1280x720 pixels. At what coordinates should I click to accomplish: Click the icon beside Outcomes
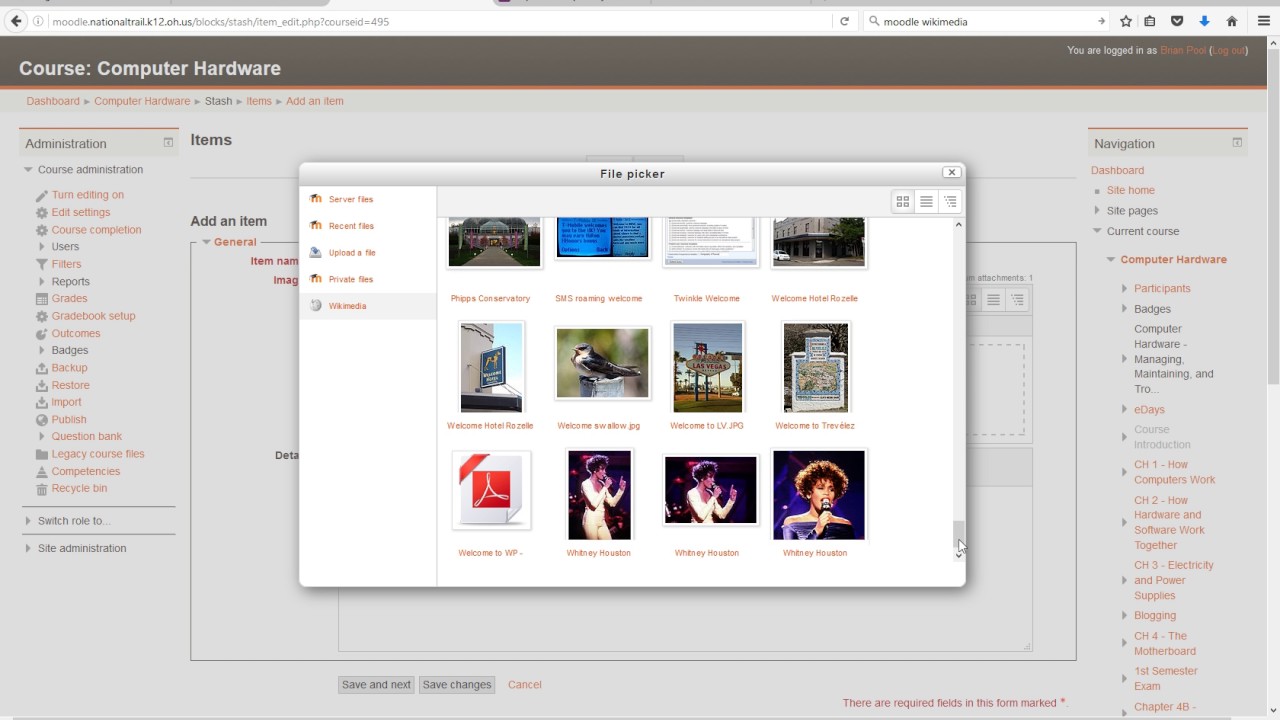41,333
